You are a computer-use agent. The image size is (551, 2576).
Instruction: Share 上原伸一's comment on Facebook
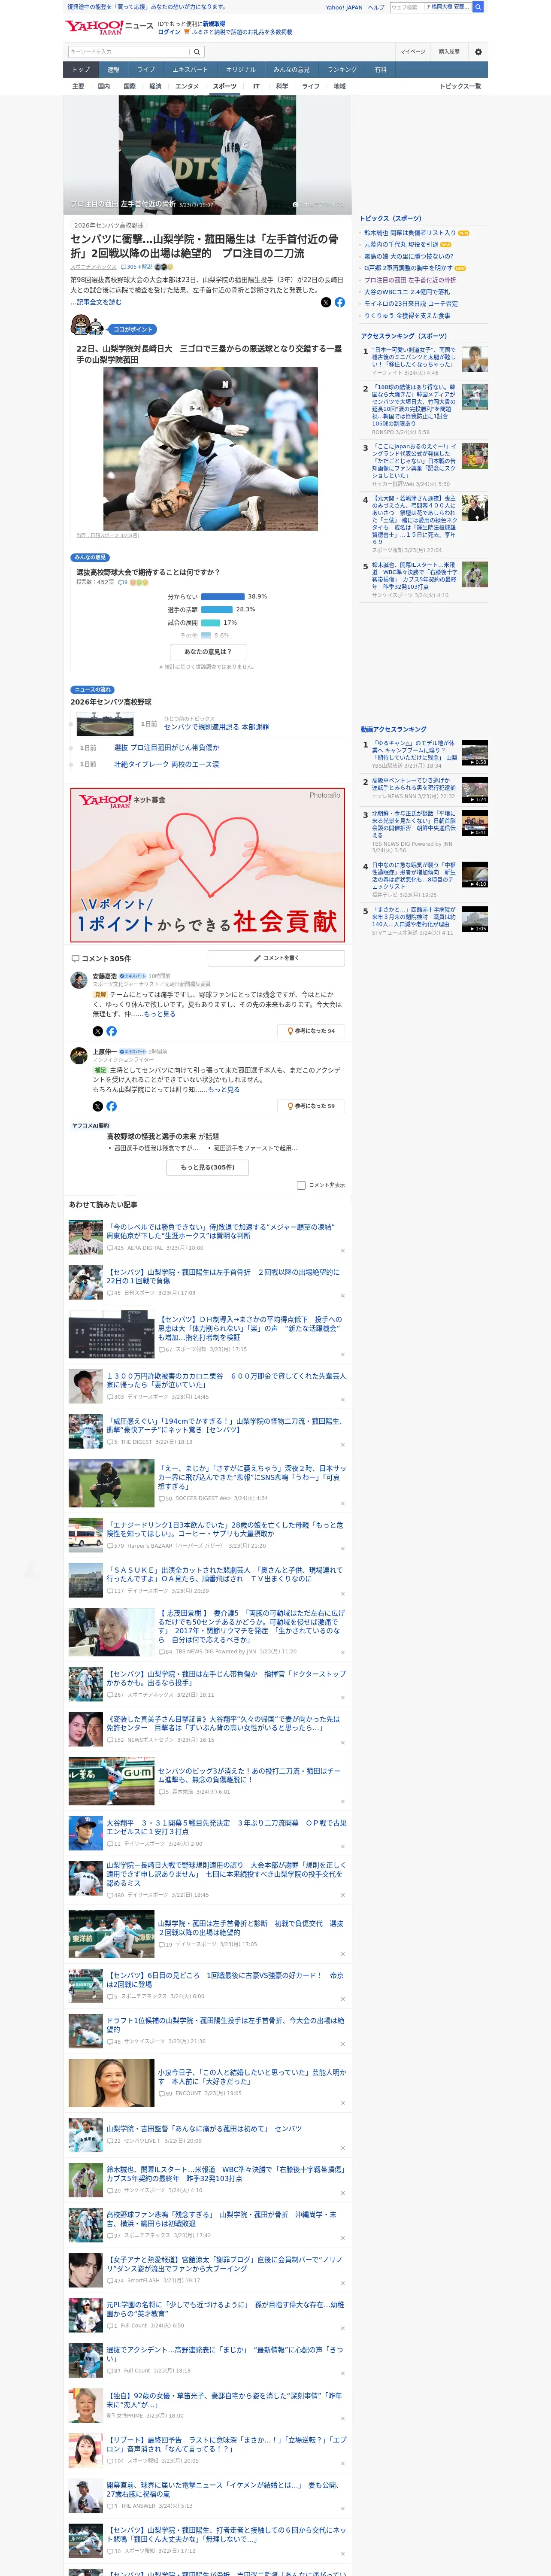click(112, 1106)
